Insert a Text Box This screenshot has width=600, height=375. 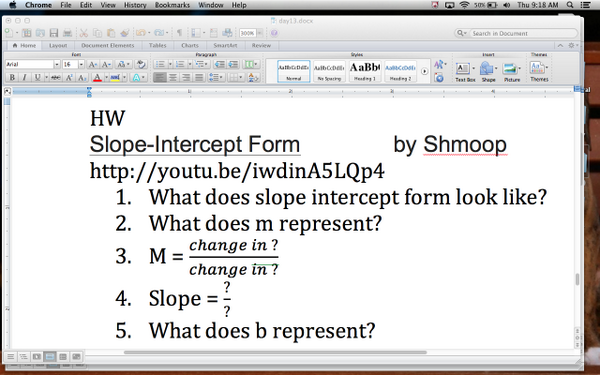click(x=465, y=72)
